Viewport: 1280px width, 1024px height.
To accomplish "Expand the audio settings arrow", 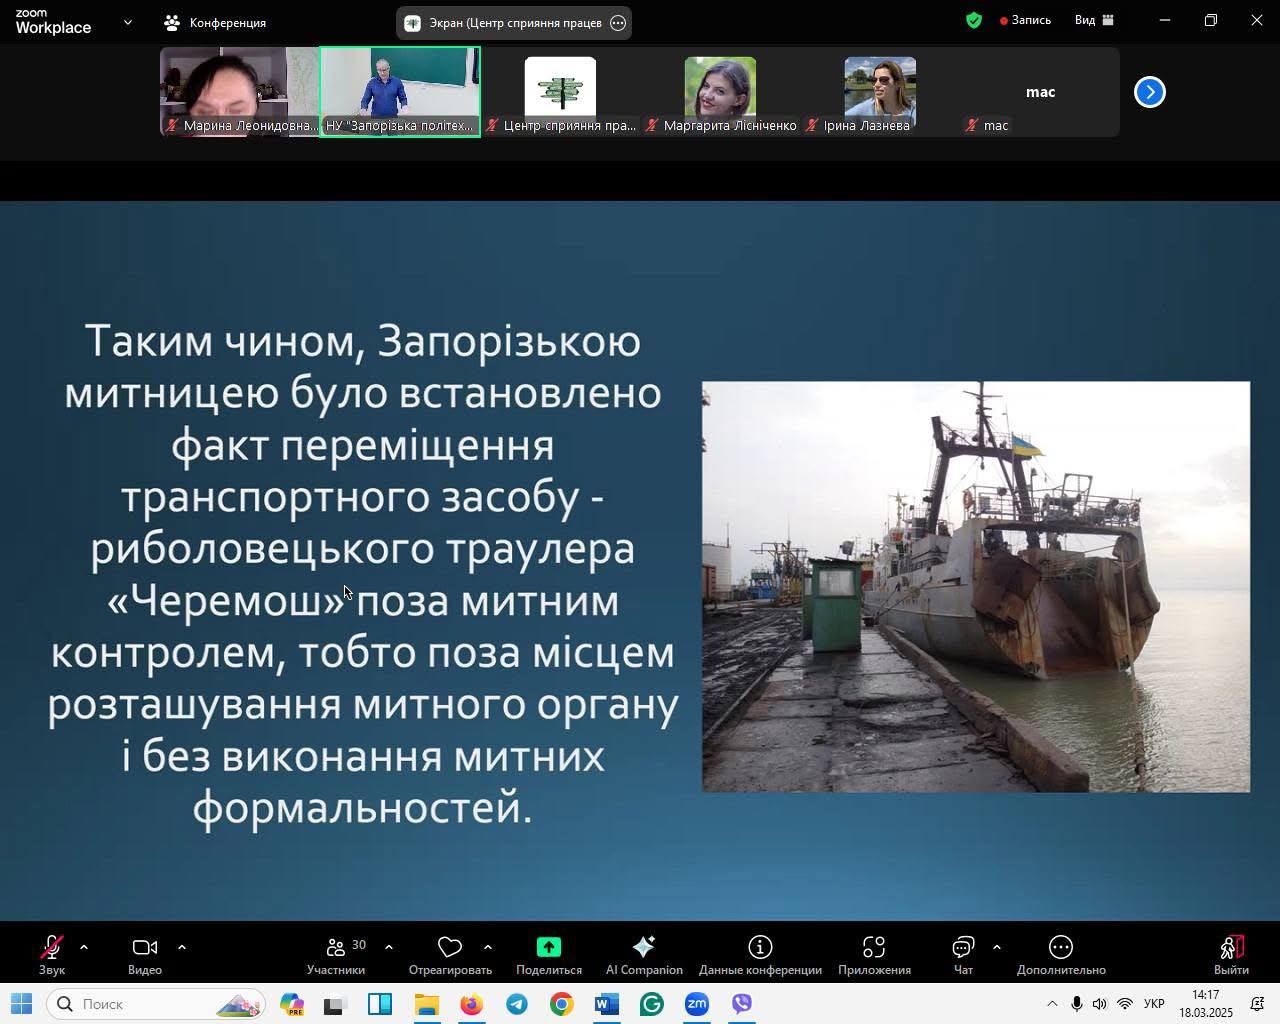I will pyautogui.click(x=84, y=946).
